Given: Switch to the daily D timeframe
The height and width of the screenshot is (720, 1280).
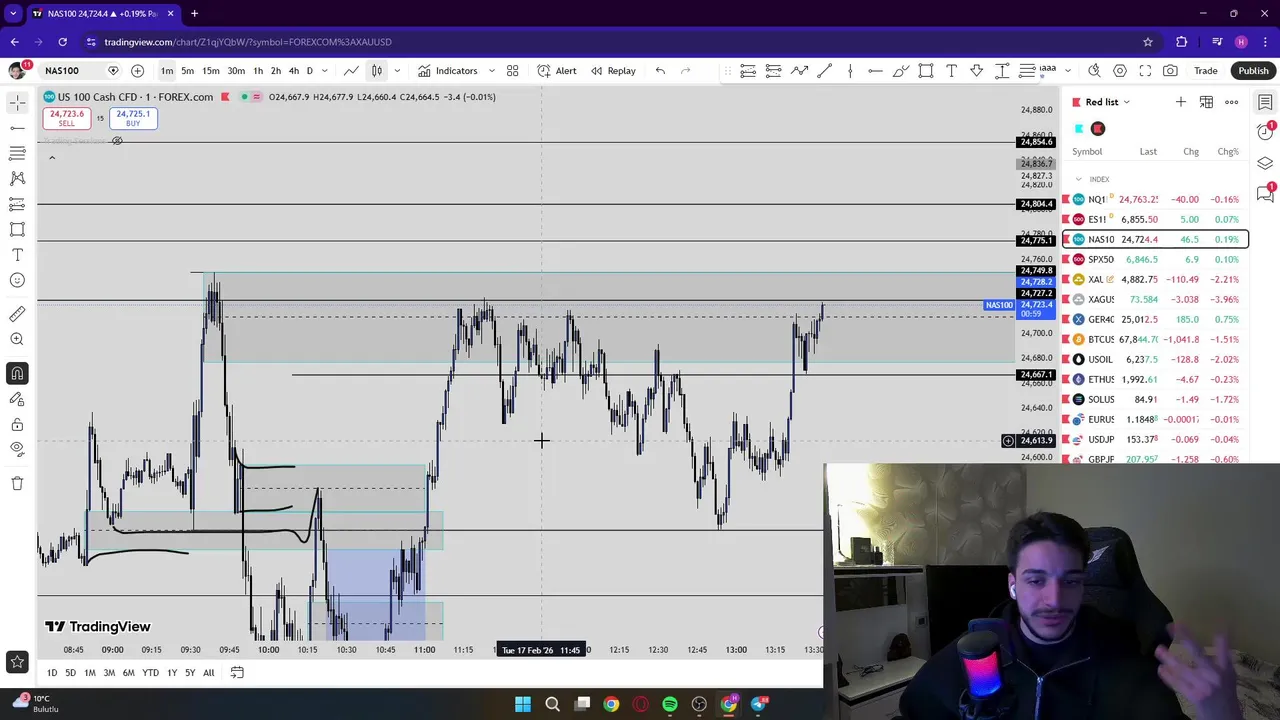Looking at the screenshot, I should [309, 71].
